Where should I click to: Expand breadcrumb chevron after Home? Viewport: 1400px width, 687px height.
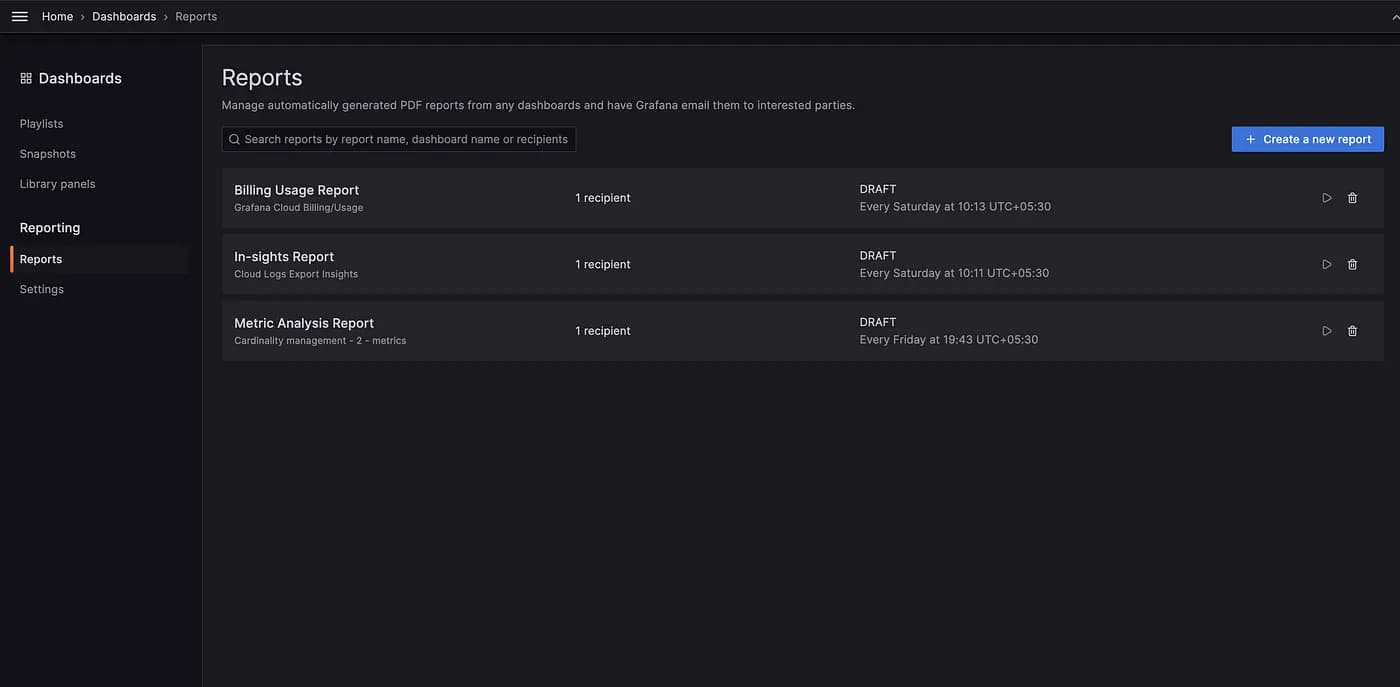[81, 16]
